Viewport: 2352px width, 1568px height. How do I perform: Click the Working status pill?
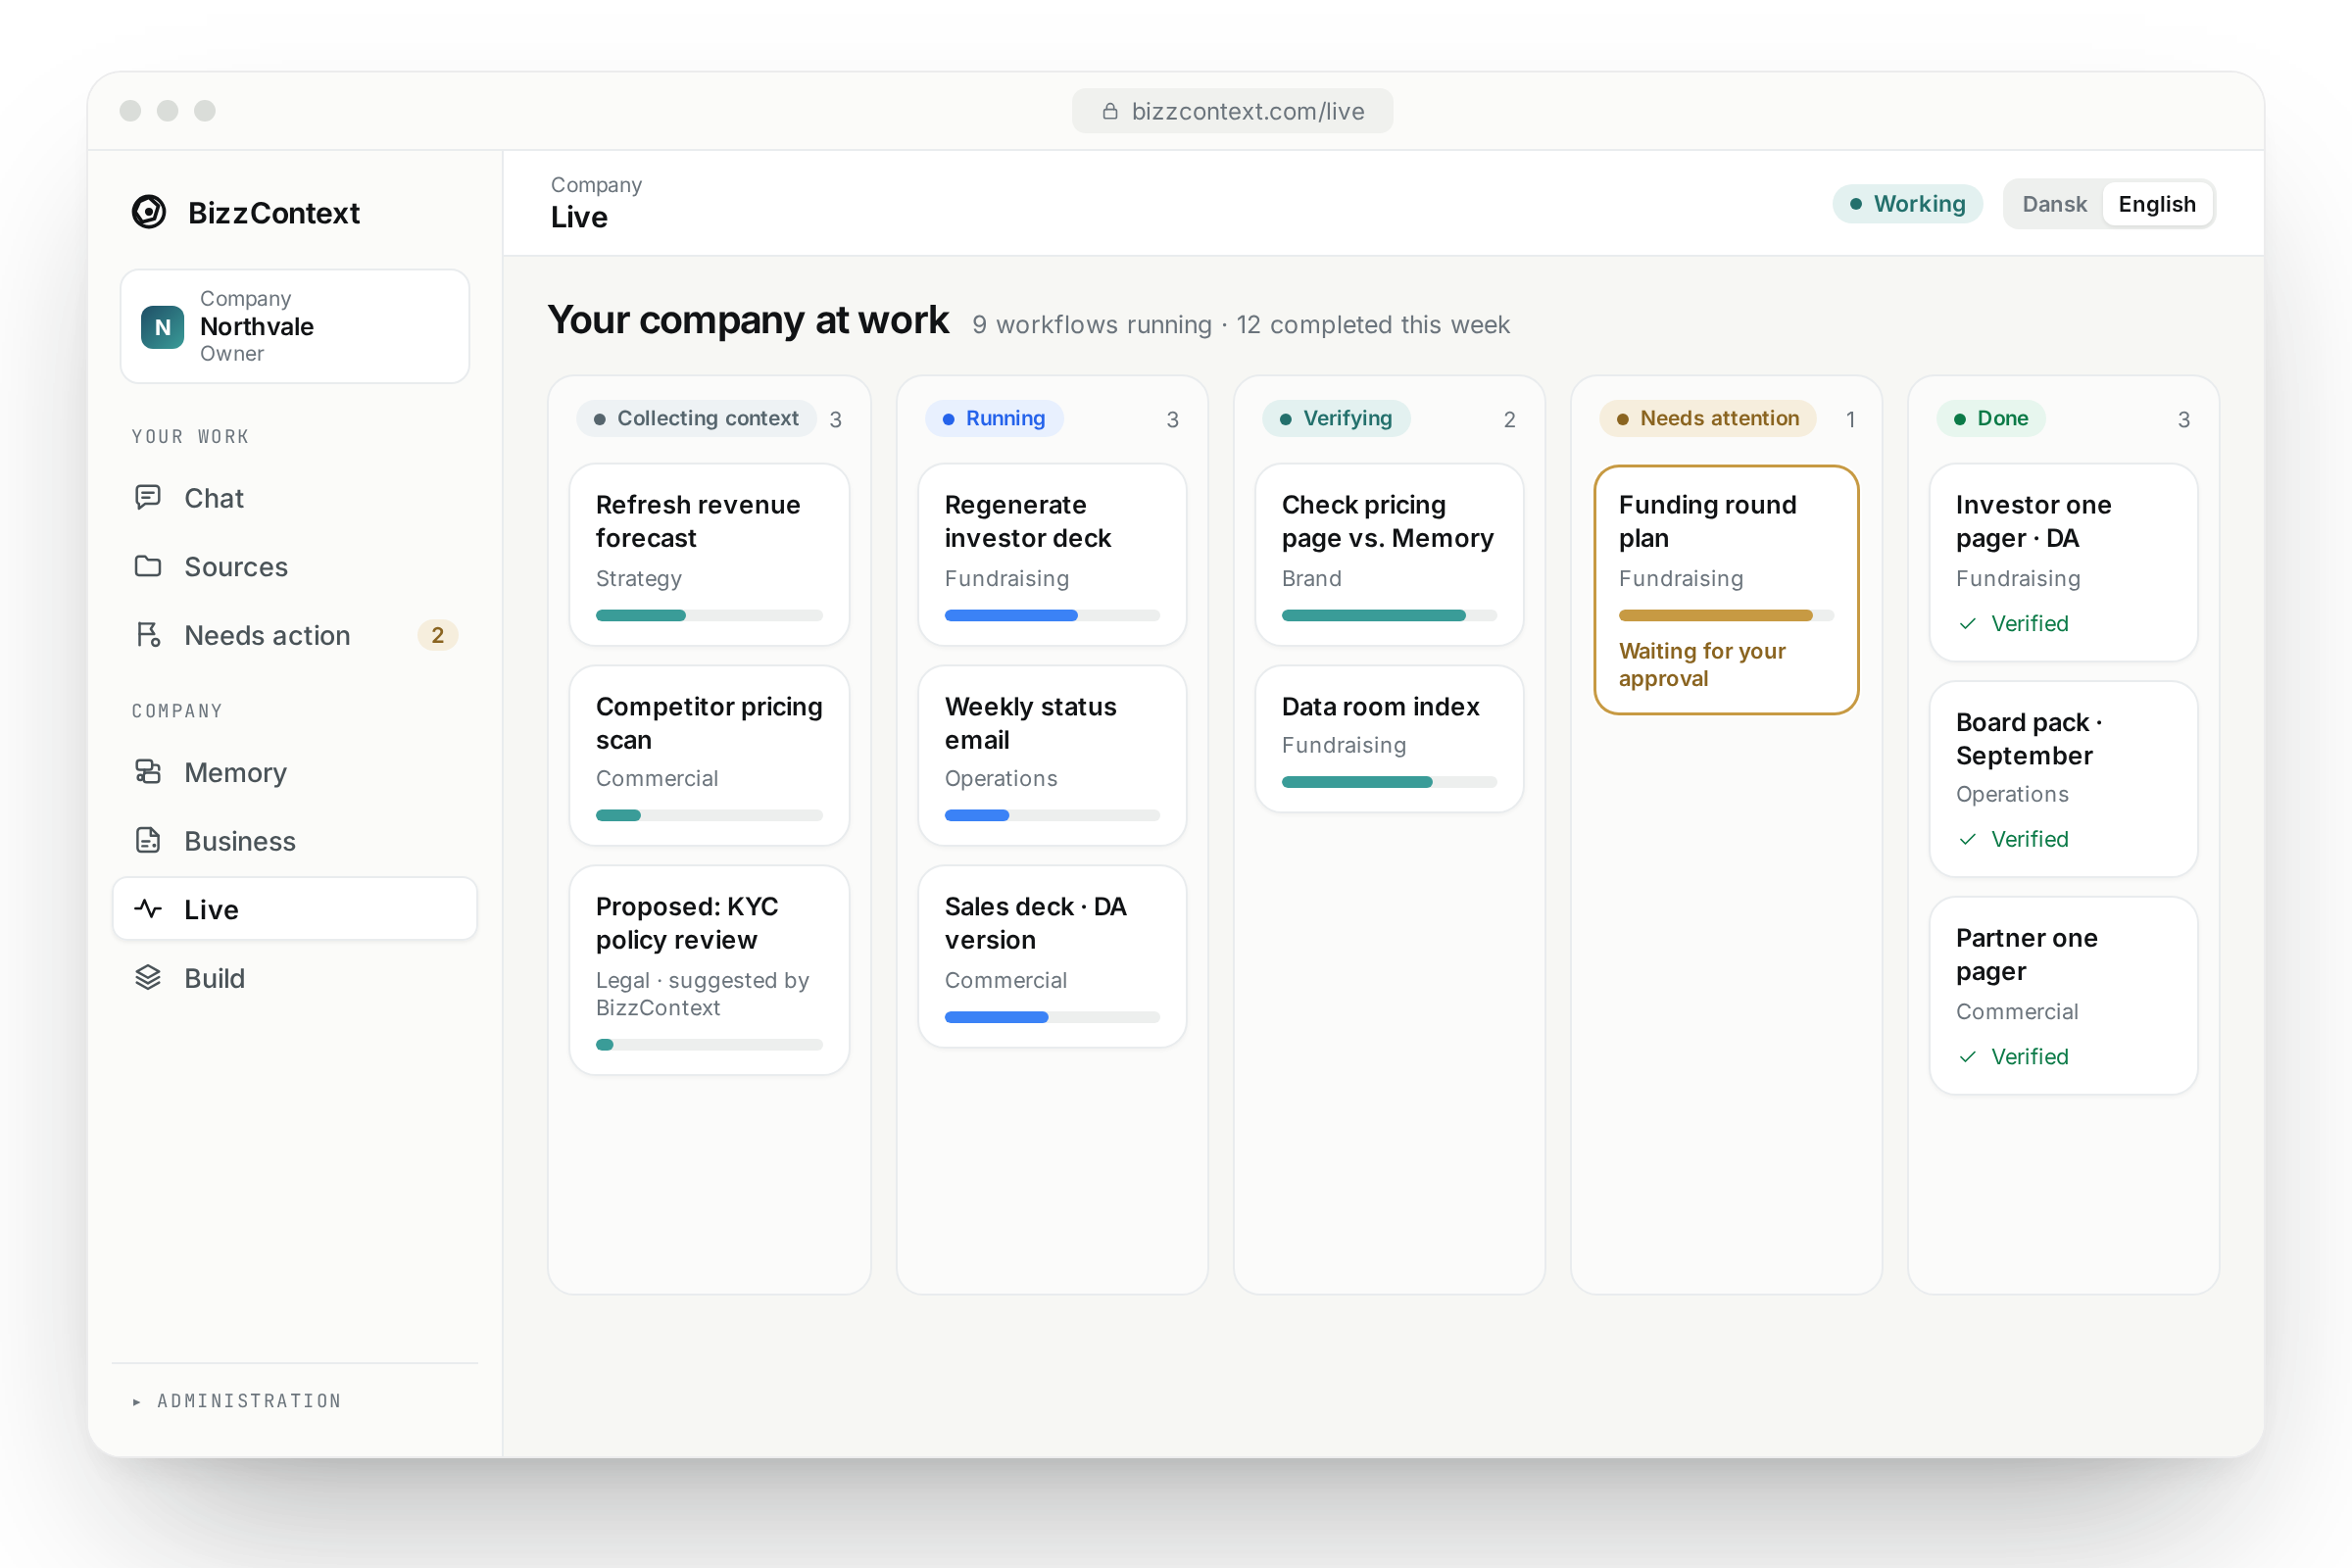(x=1907, y=204)
